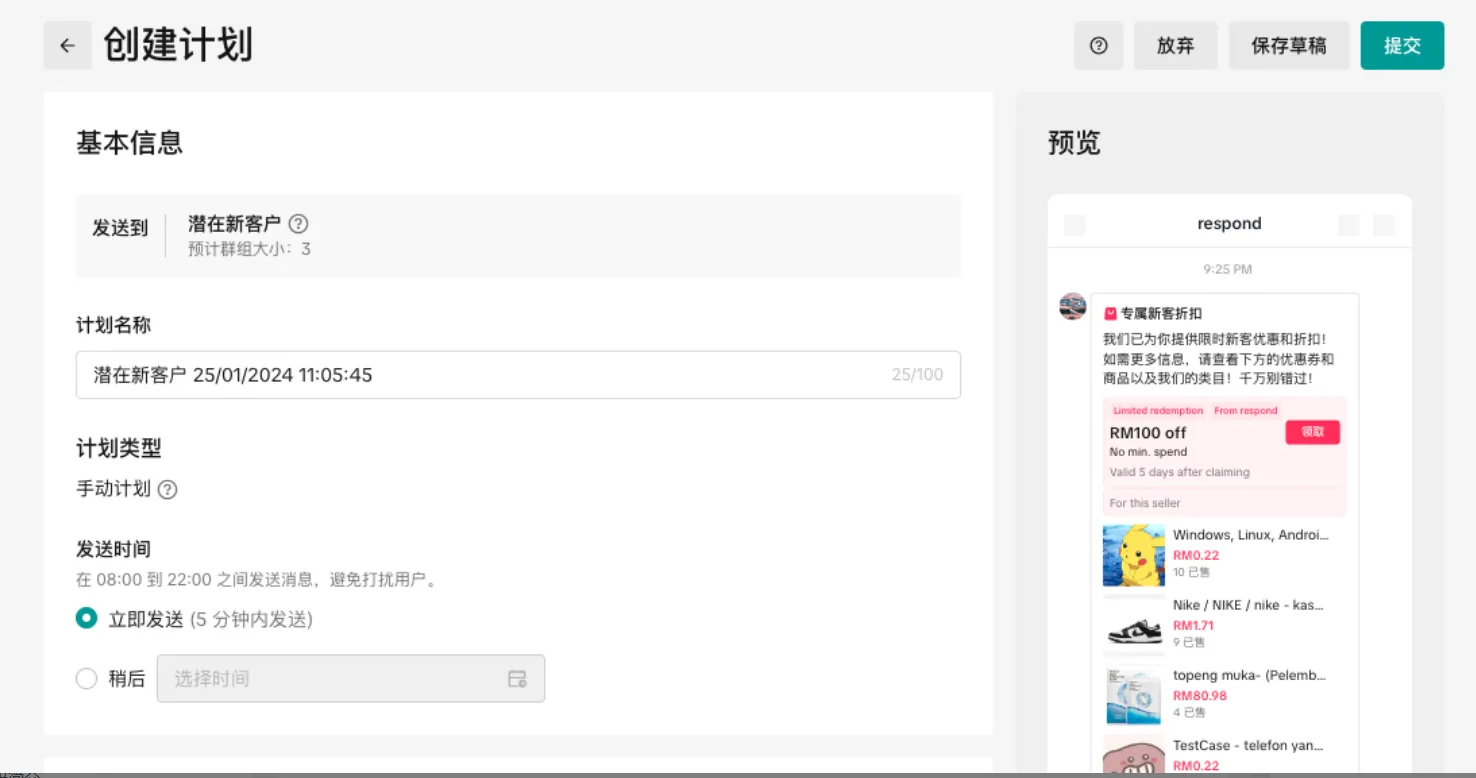
Task: Click the 'RM100 off' voucher title
Action: (1148, 433)
